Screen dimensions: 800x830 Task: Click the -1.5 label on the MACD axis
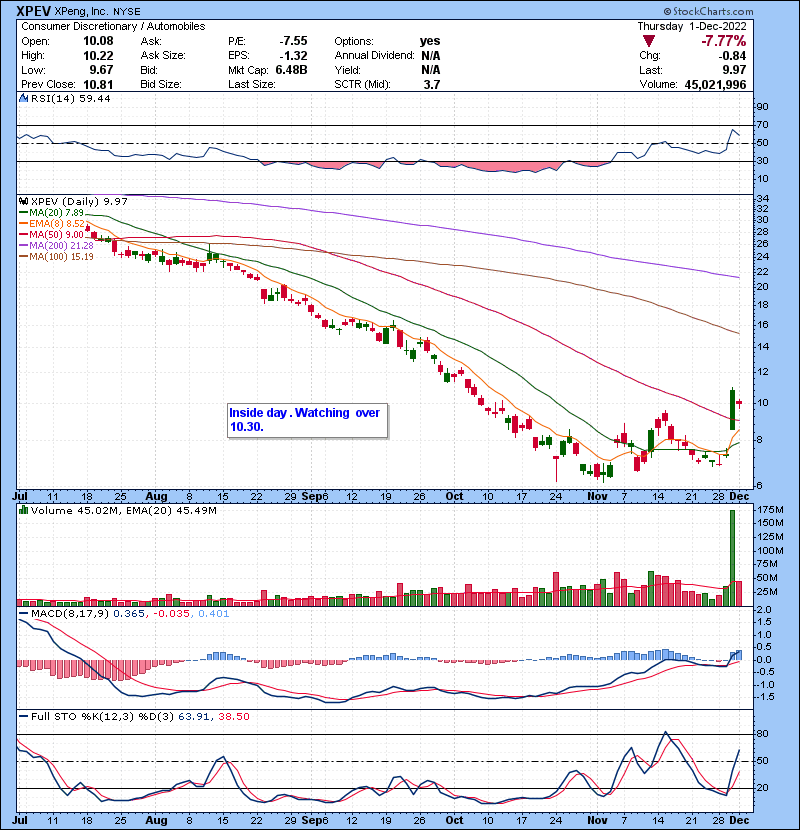point(766,697)
